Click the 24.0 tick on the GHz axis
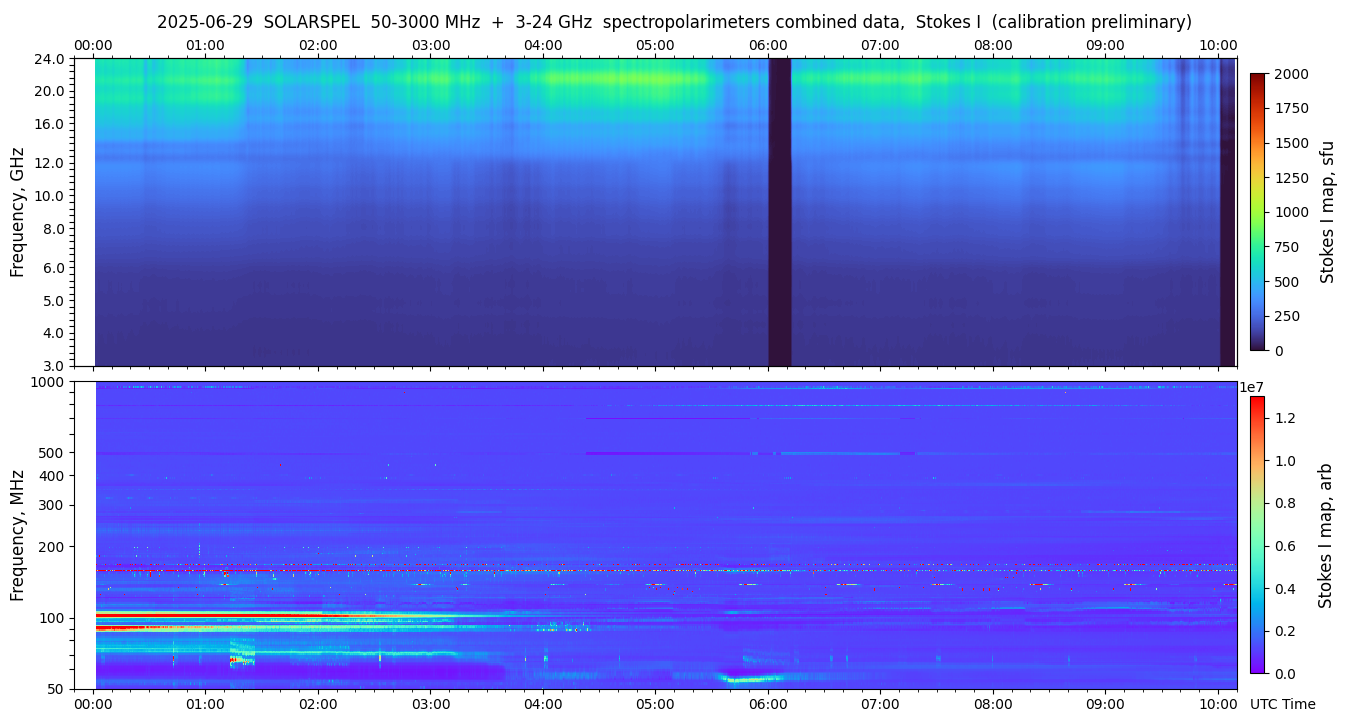The width and height of the screenshot is (1350, 725). point(50,59)
